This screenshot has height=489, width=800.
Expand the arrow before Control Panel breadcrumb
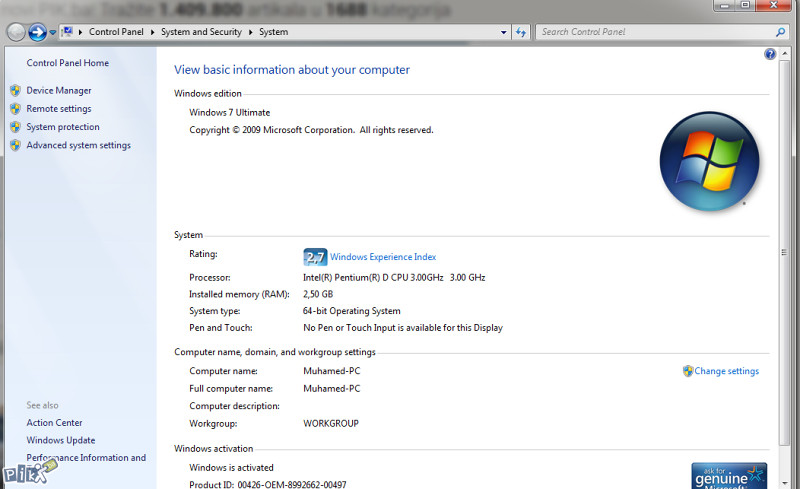(81, 32)
